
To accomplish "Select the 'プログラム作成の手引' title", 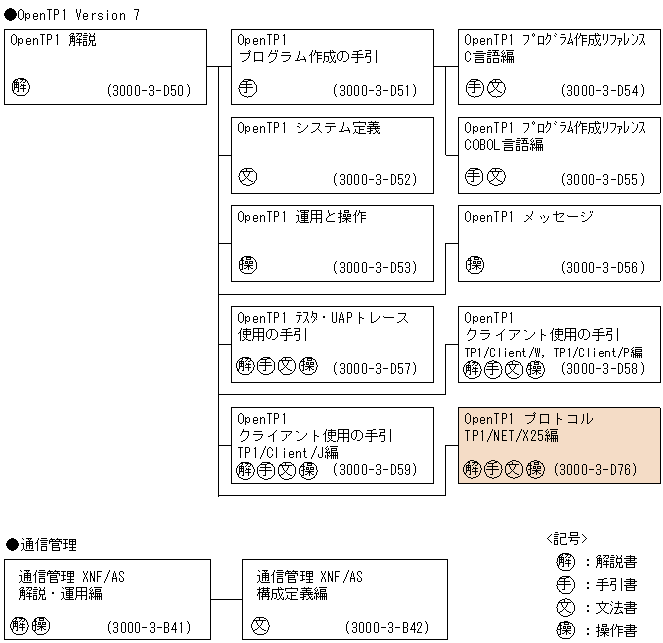I will pyautogui.click(x=309, y=57).
